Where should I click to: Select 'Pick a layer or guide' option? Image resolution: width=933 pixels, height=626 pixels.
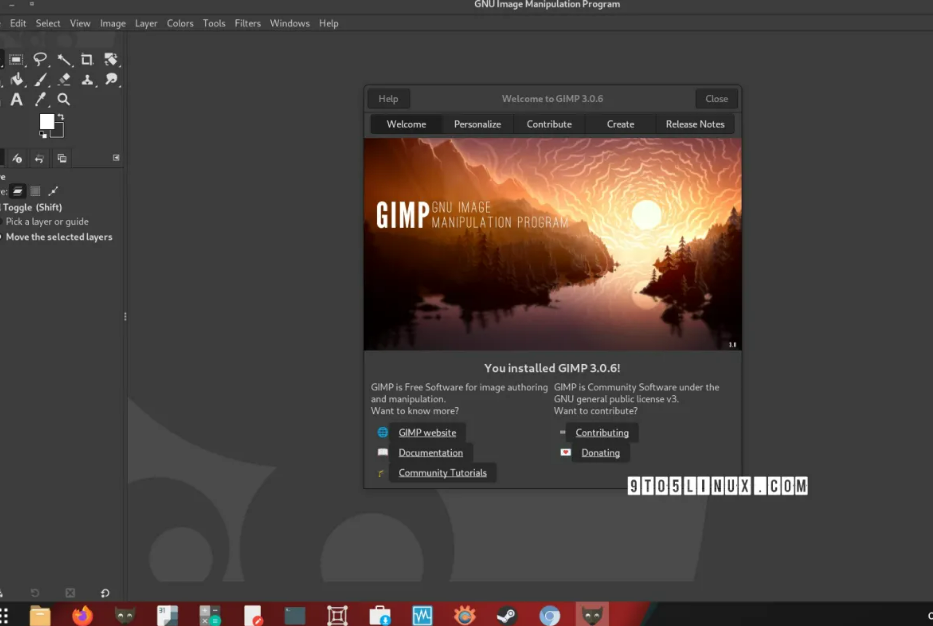coord(47,222)
